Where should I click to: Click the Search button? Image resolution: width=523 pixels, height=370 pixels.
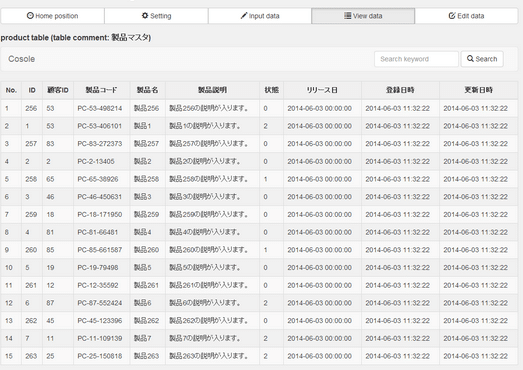(x=482, y=59)
